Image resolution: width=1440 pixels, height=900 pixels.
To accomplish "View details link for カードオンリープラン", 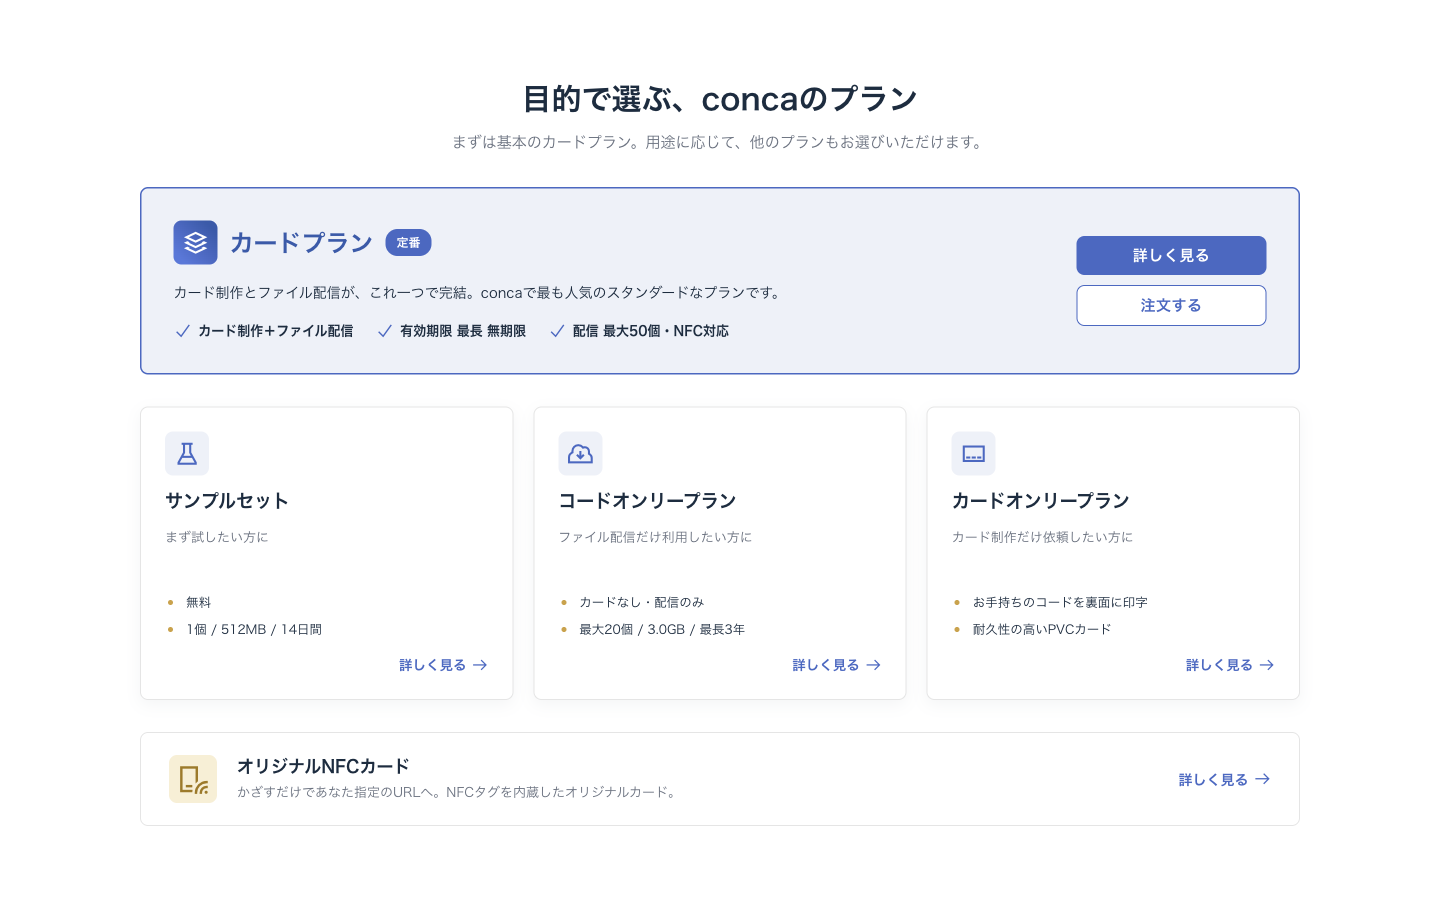I will 1230,665.
